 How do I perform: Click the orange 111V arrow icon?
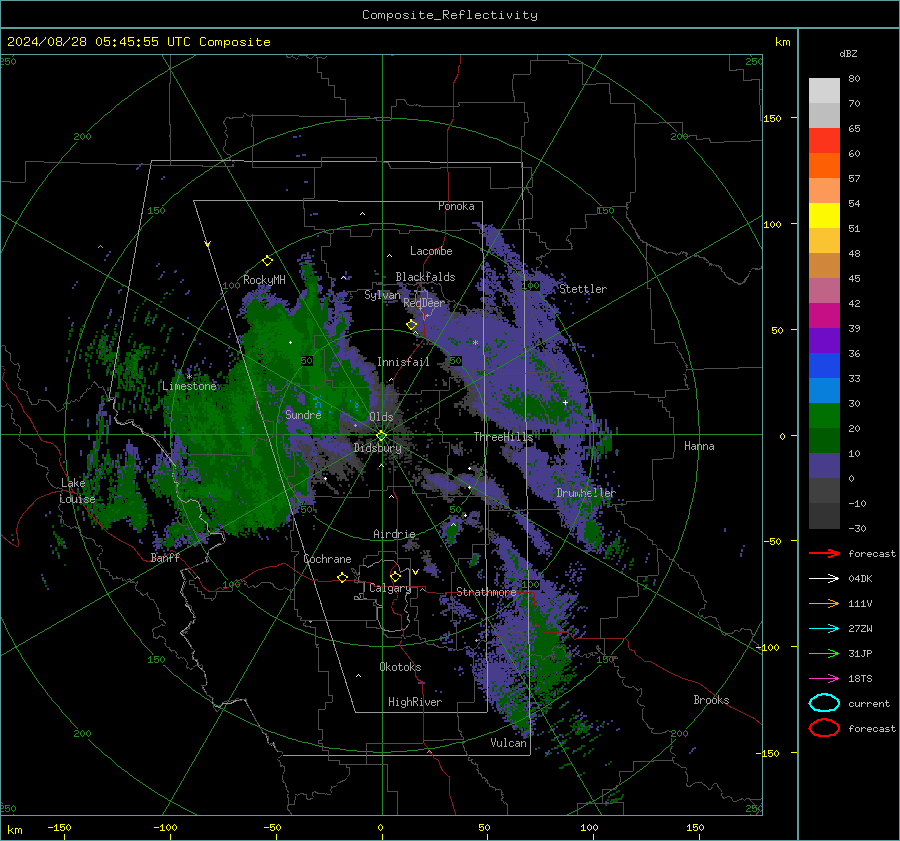(824, 603)
